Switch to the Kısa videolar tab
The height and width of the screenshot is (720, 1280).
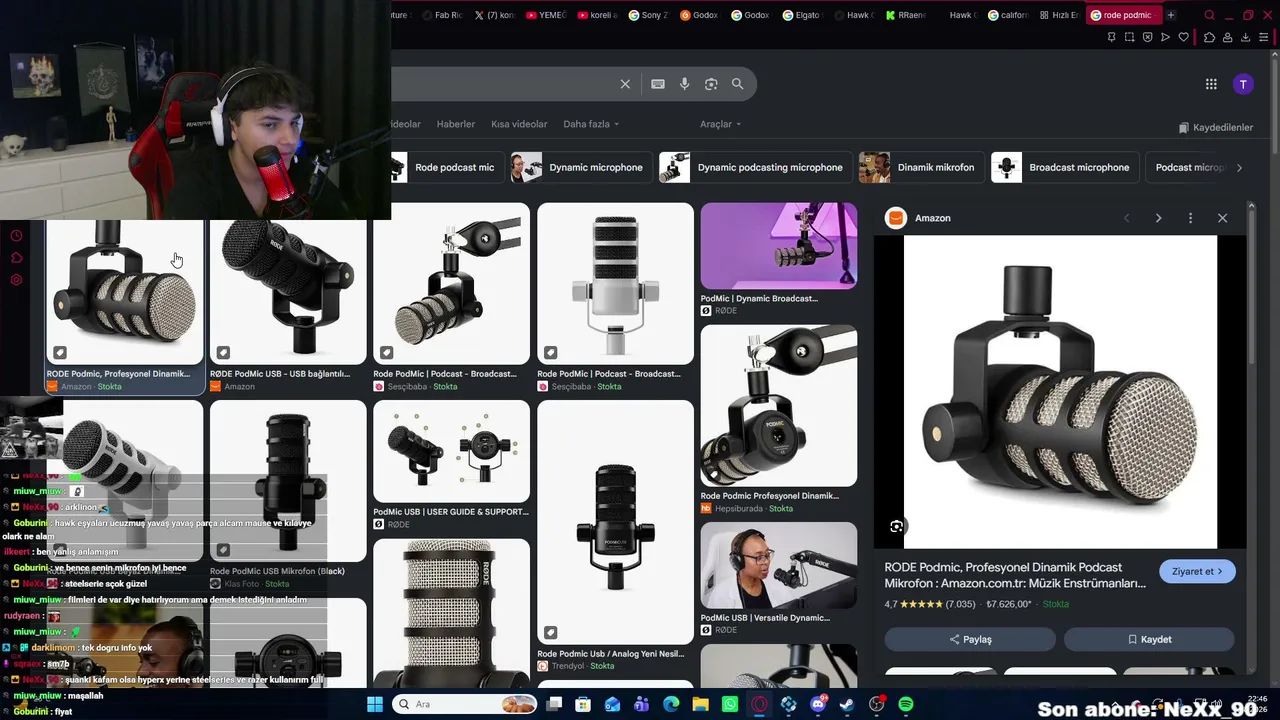pyautogui.click(x=519, y=124)
